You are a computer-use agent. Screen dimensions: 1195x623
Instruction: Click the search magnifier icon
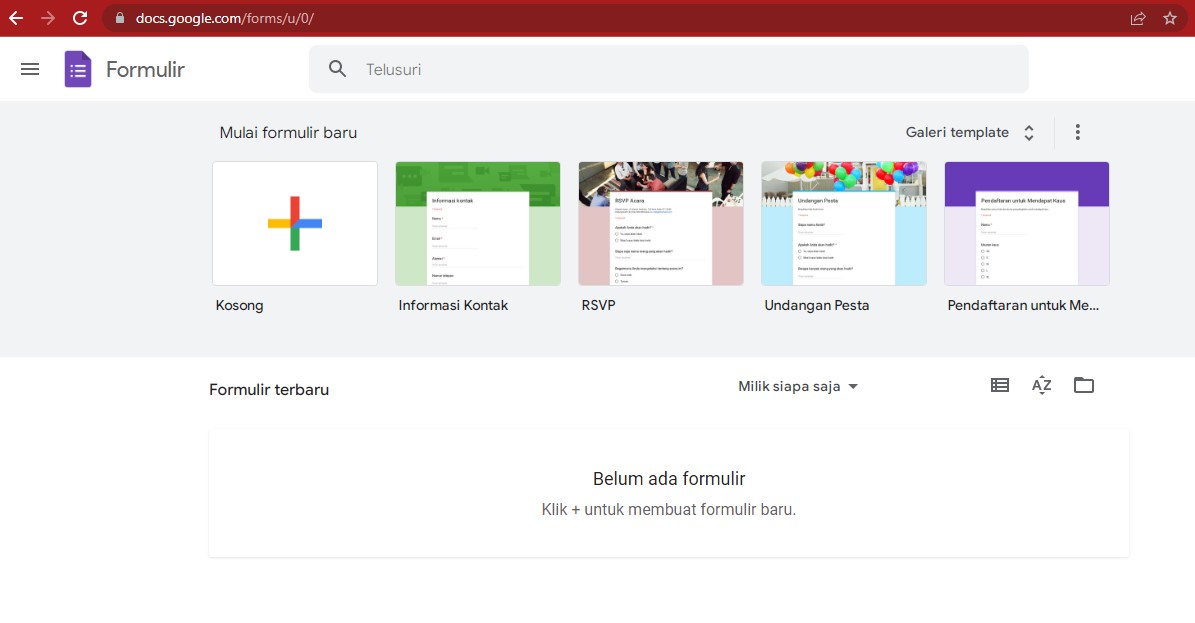[337, 68]
